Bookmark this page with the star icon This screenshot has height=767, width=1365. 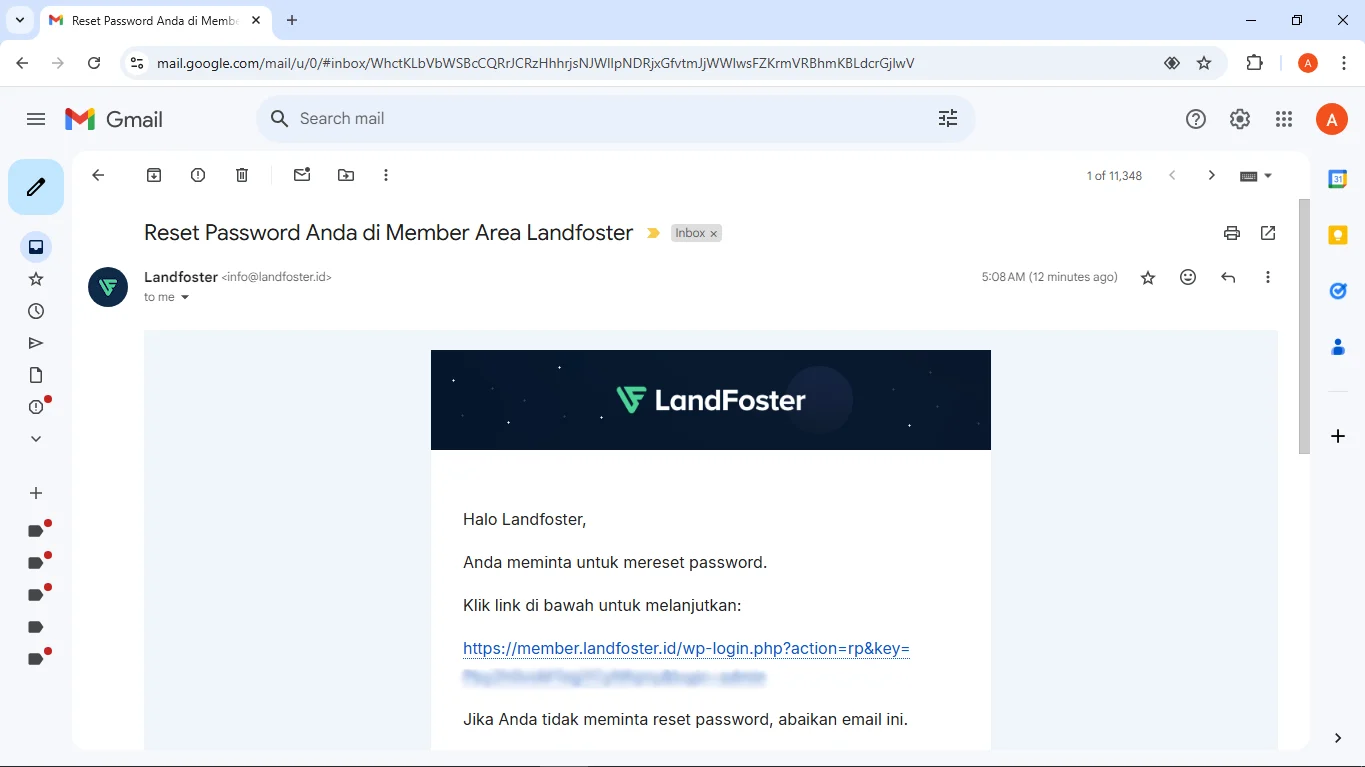point(1204,63)
